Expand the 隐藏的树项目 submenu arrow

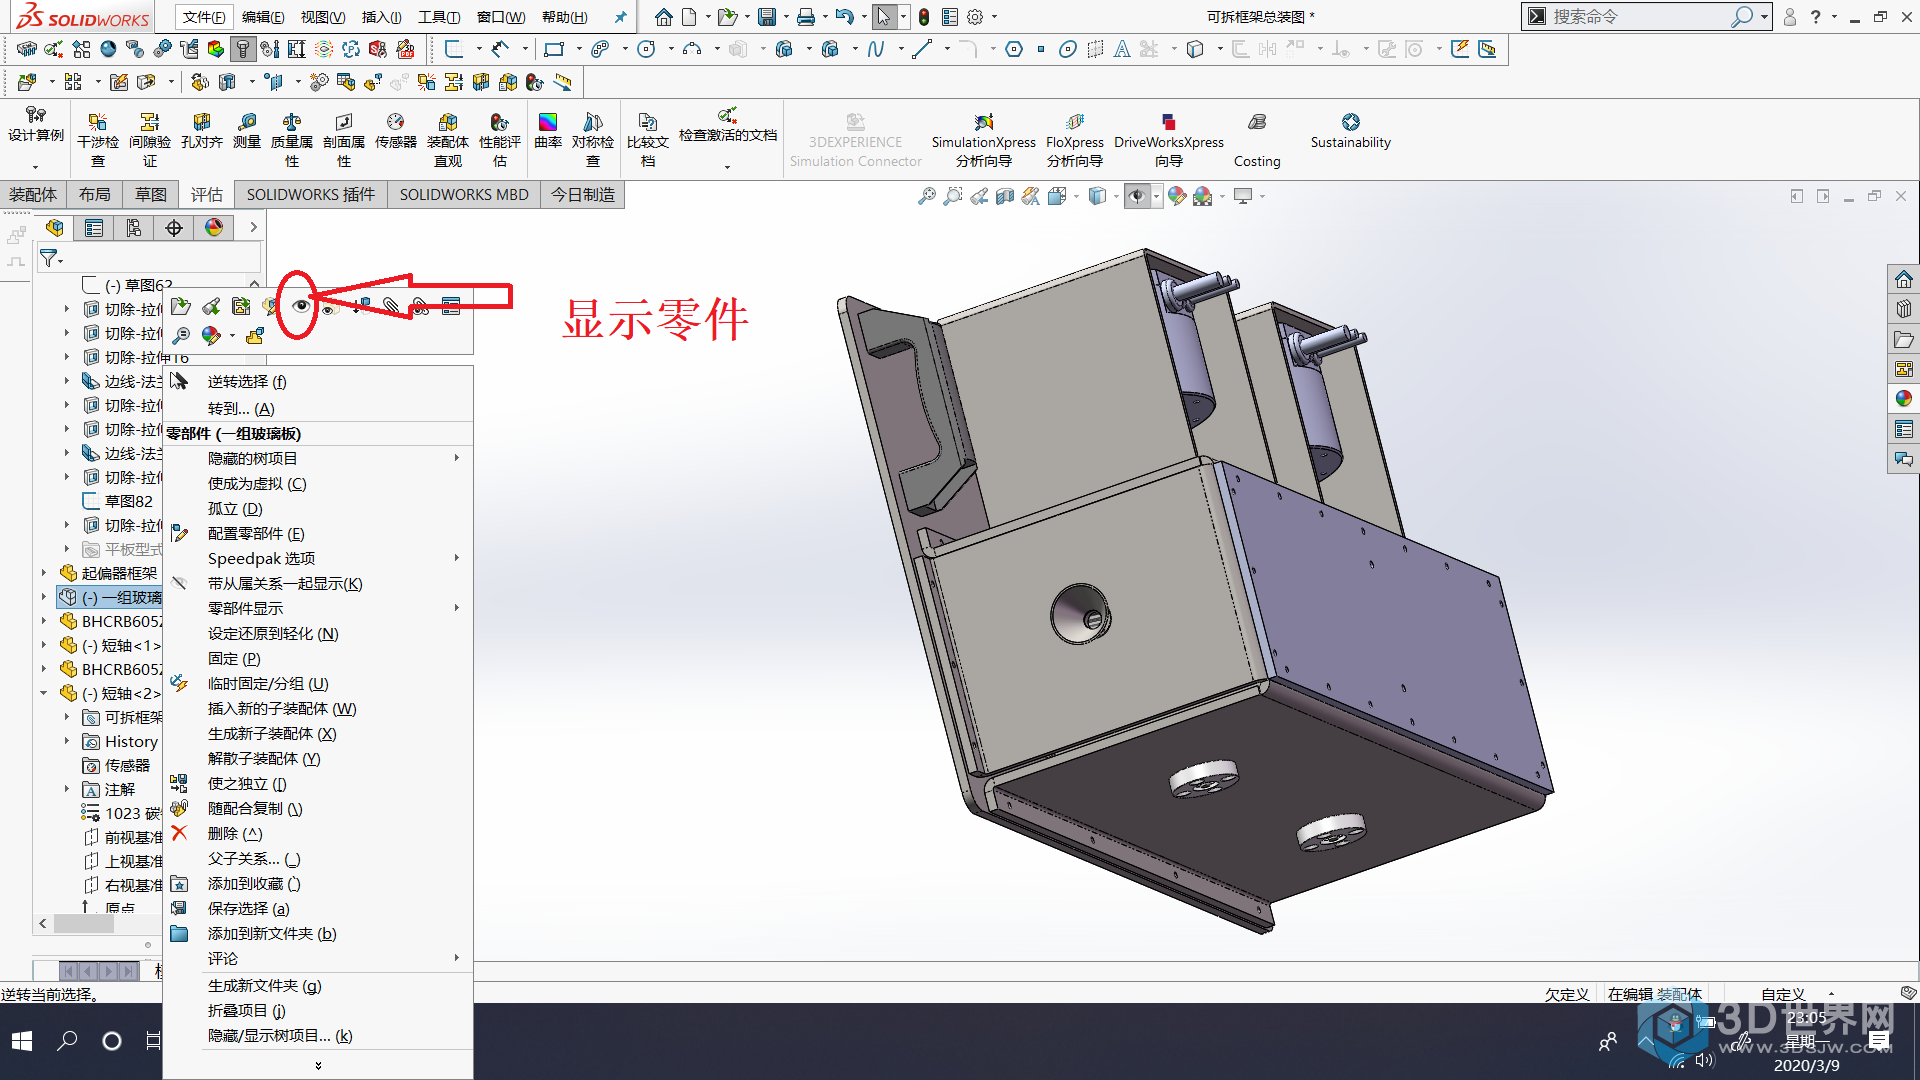[x=457, y=458]
